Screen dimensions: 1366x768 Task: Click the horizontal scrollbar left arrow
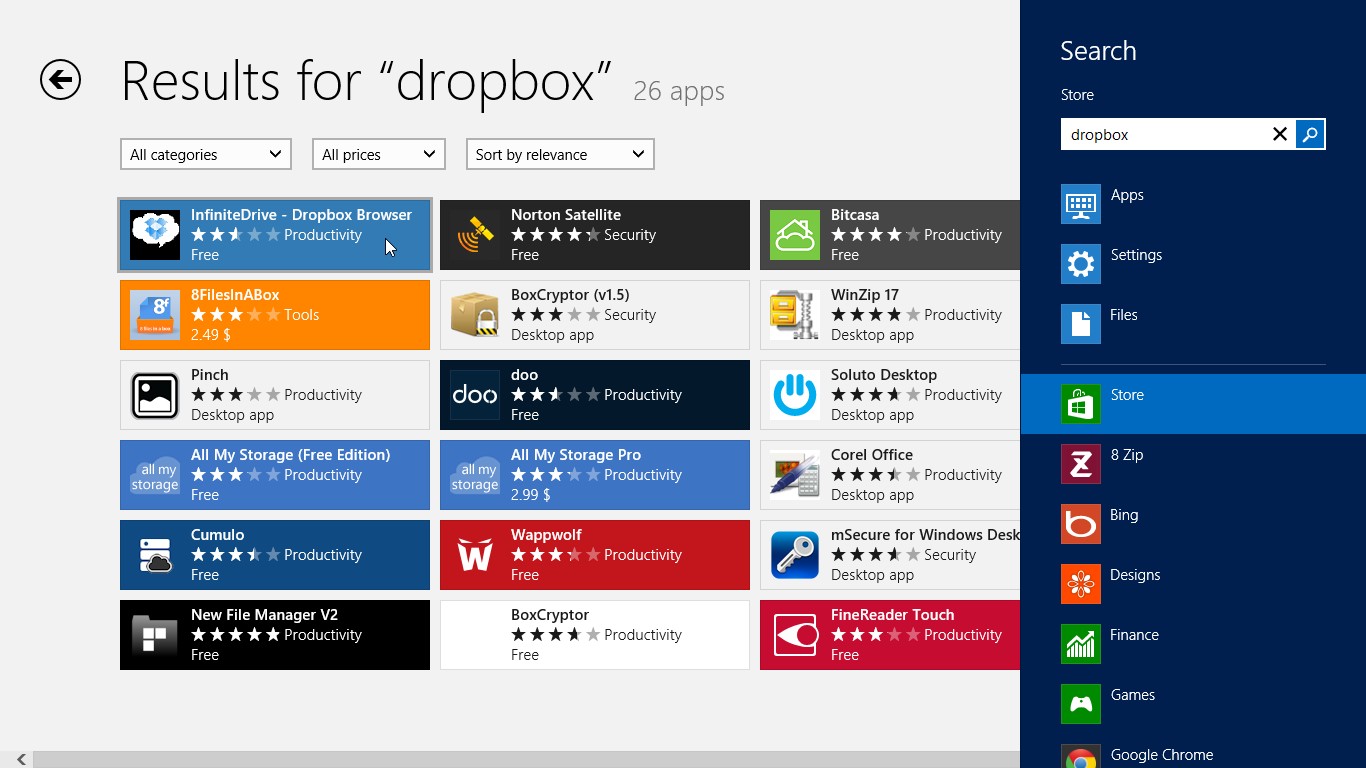[x=21, y=760]
